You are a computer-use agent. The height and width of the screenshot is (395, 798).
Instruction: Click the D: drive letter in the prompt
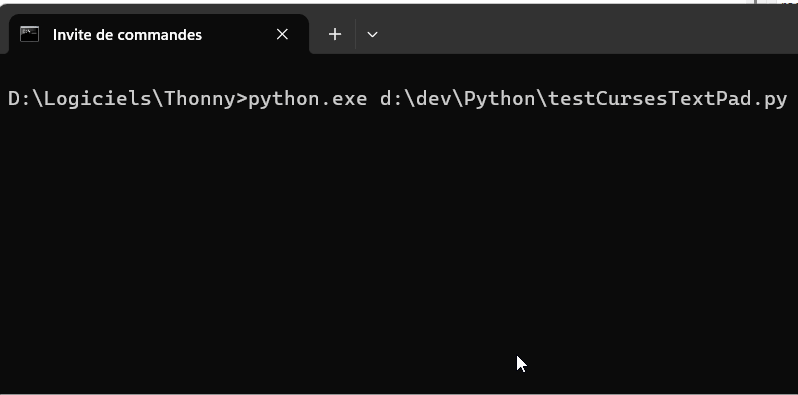[x=20, y=99]
